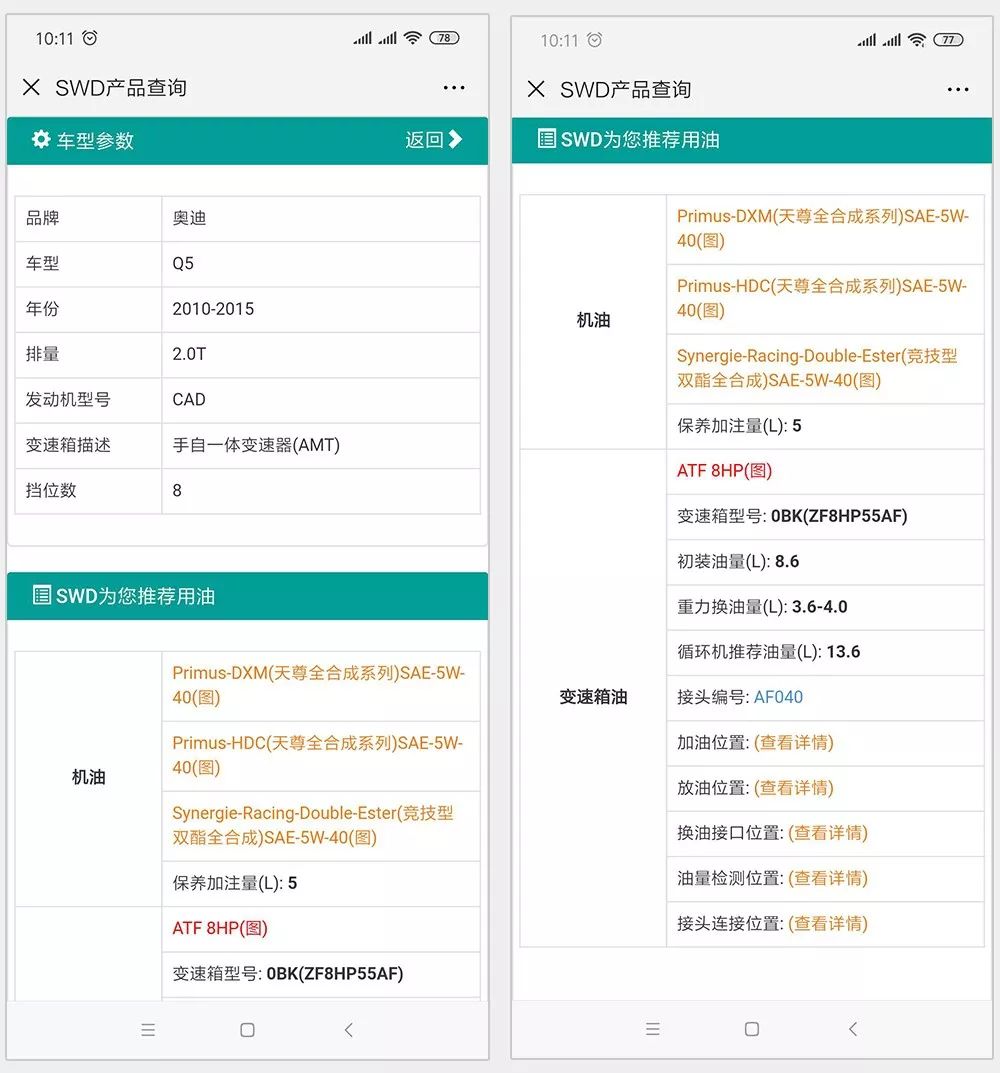Open Primus-DXM oil link in left phone
The height and width of the screenshot is (1073, 1000).
[x=318, y=685]
